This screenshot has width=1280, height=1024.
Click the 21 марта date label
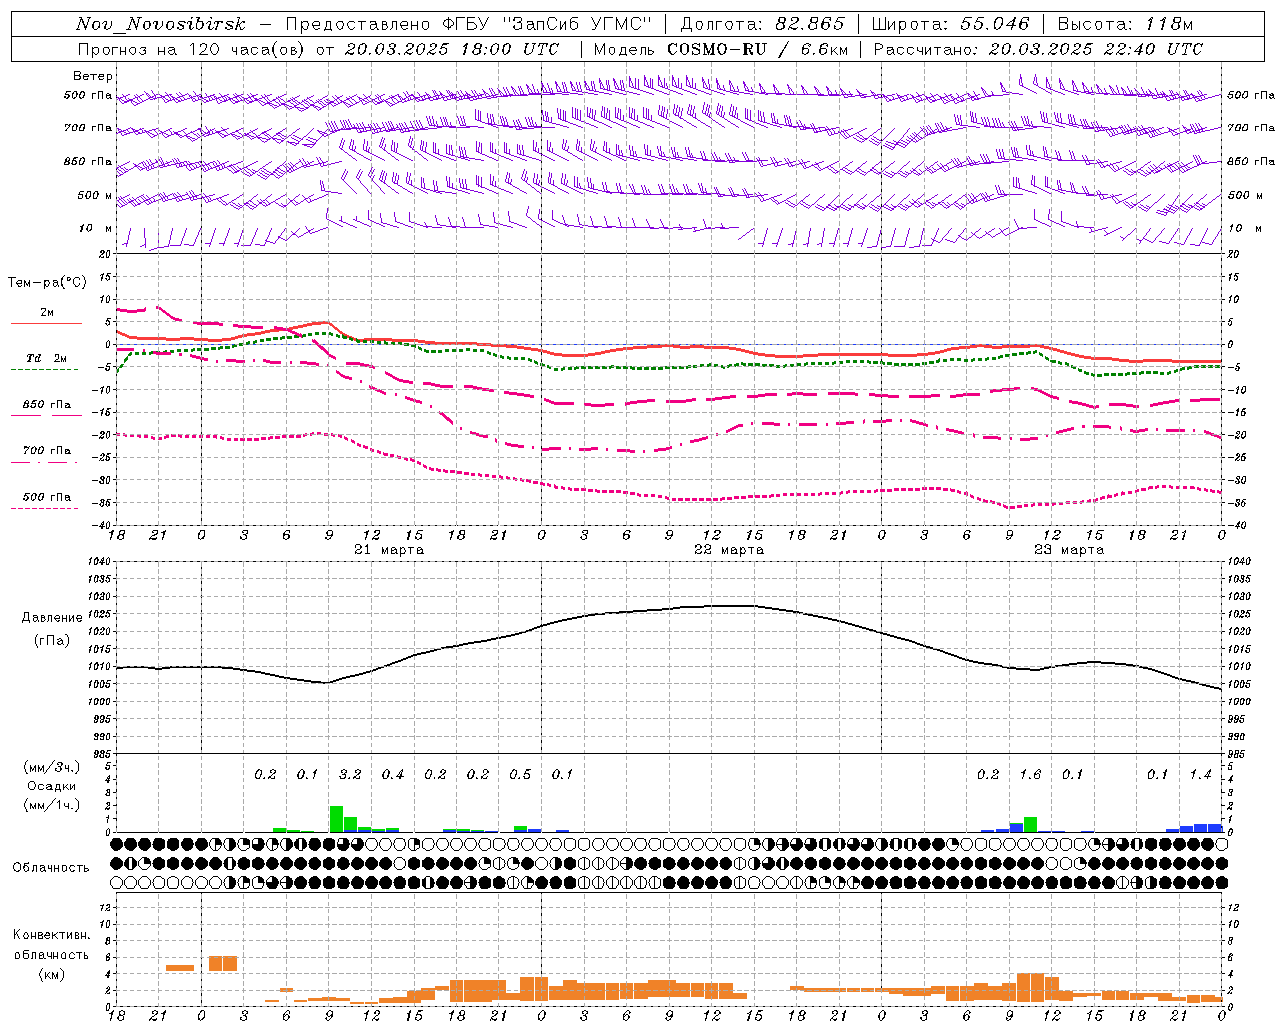389,549
